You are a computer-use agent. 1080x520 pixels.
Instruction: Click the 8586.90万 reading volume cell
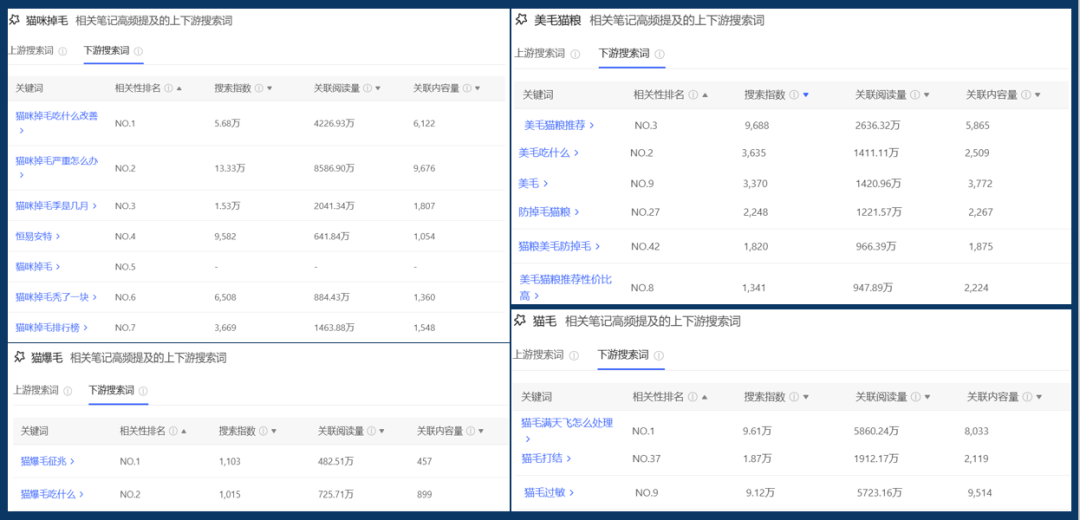(334, 168)
